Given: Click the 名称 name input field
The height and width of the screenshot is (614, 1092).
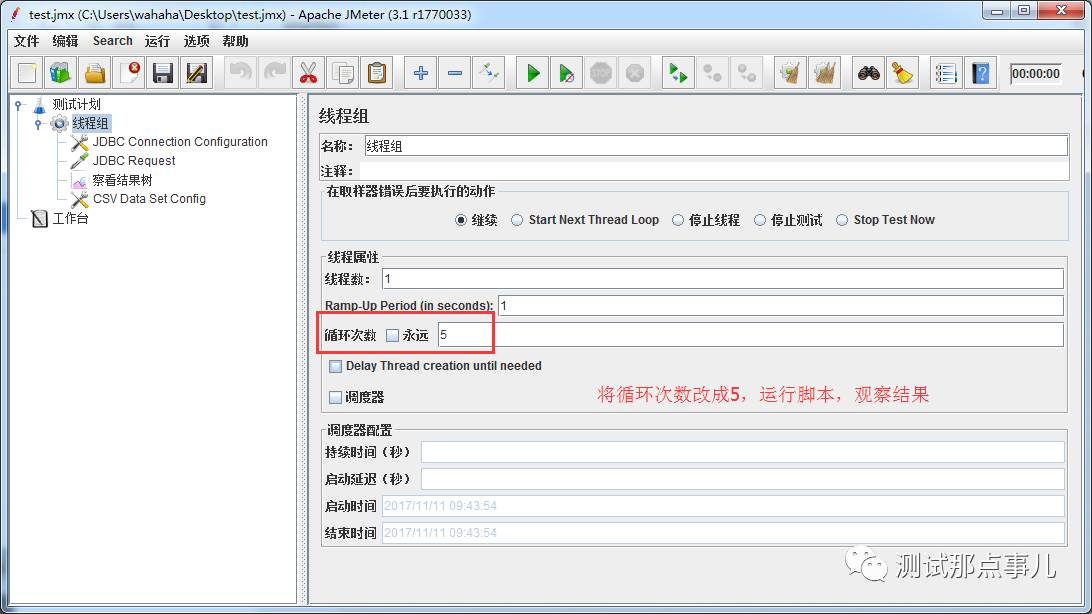Looking at the screenshot, I should pyautogui.click(x=716, y=146).
